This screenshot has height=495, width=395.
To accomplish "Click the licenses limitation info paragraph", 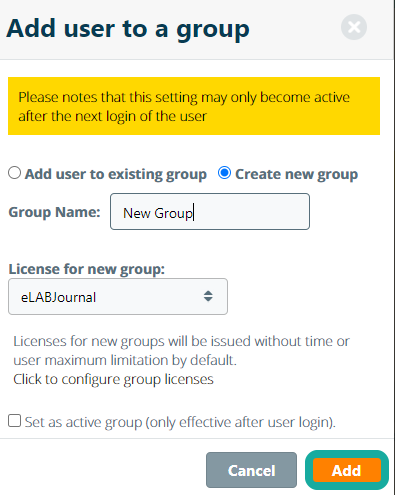I will pos(181,351).
